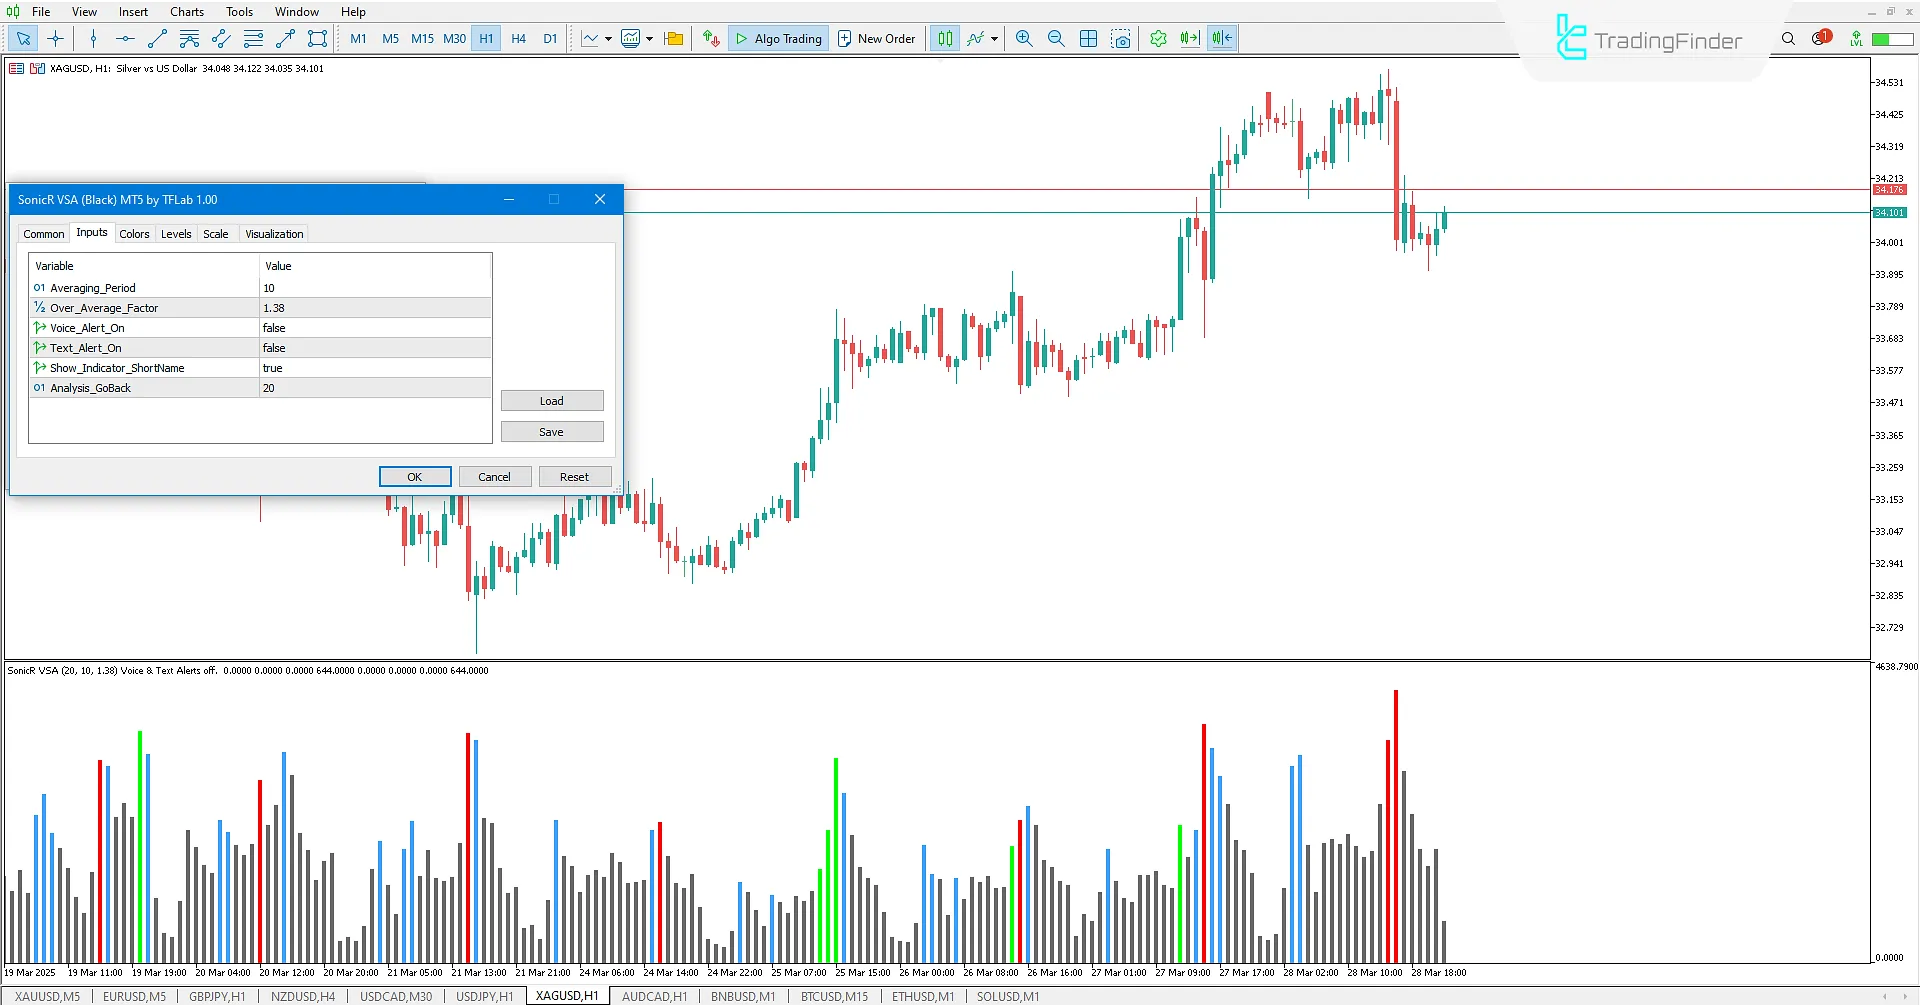Switch to the Colors tab
Viewport: 1920px width, 1005px height.
pyautogui.click(x=134, y=233)
